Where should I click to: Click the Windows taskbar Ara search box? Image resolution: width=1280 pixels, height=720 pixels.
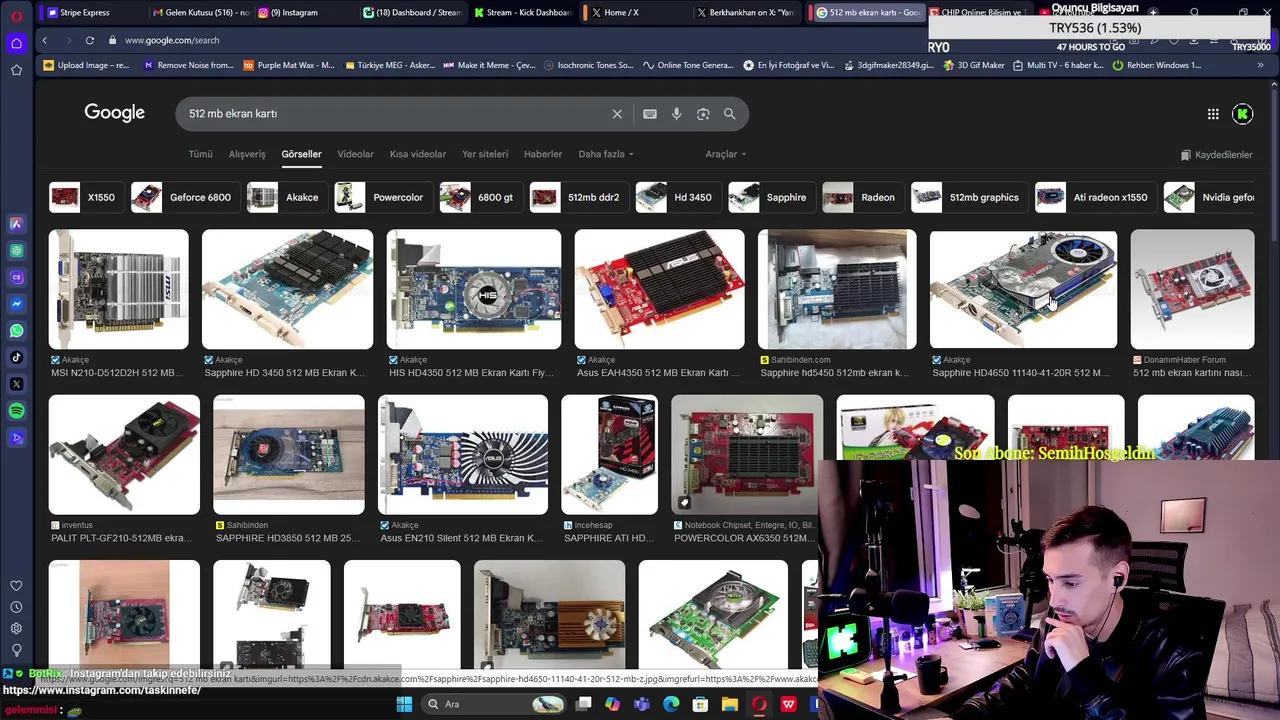[x=492, y=704]
